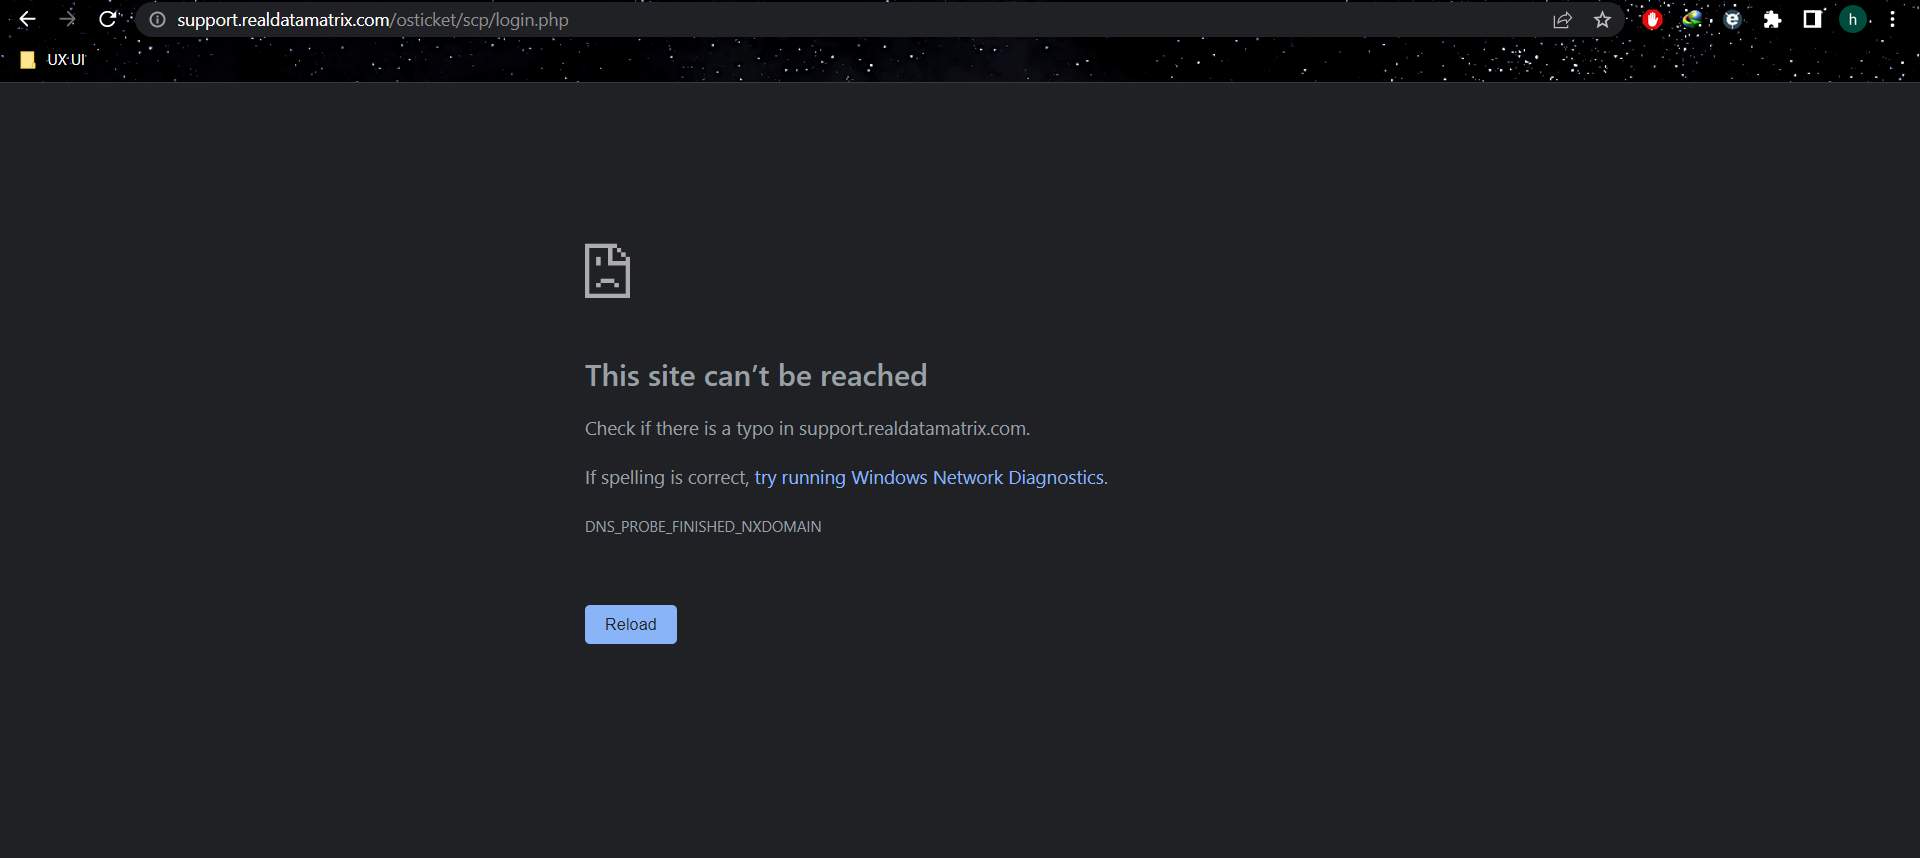This screenshot has height=858, width=1920.
Task: Open the 'h' profile avatar menu
Action: [1852, 20]
